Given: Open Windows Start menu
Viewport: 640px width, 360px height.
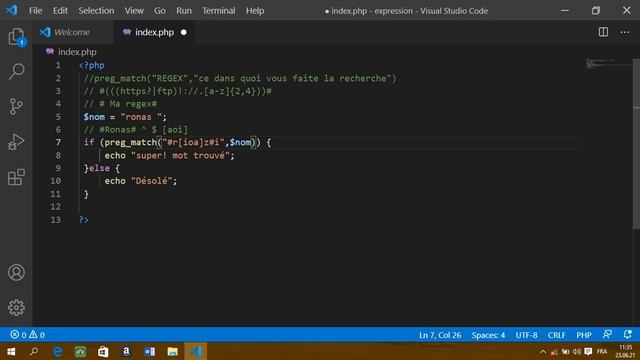Looking at the screenshot, I should click(11, 351).
